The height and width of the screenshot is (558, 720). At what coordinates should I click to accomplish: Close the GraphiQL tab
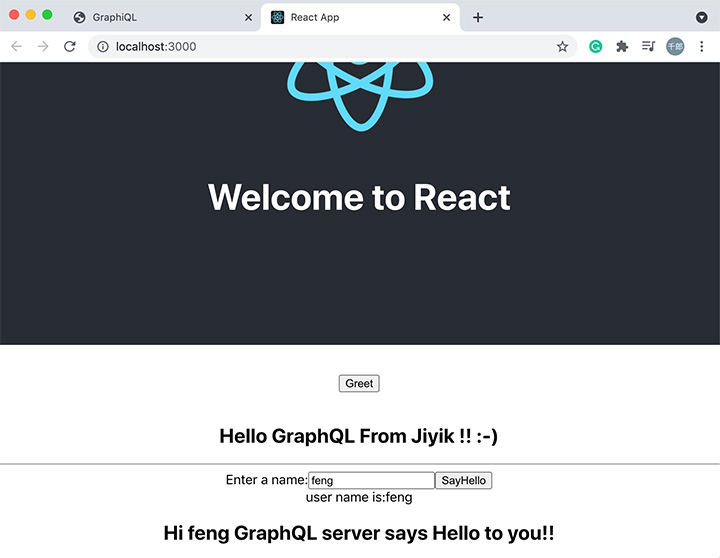click(x=248, y=17)
